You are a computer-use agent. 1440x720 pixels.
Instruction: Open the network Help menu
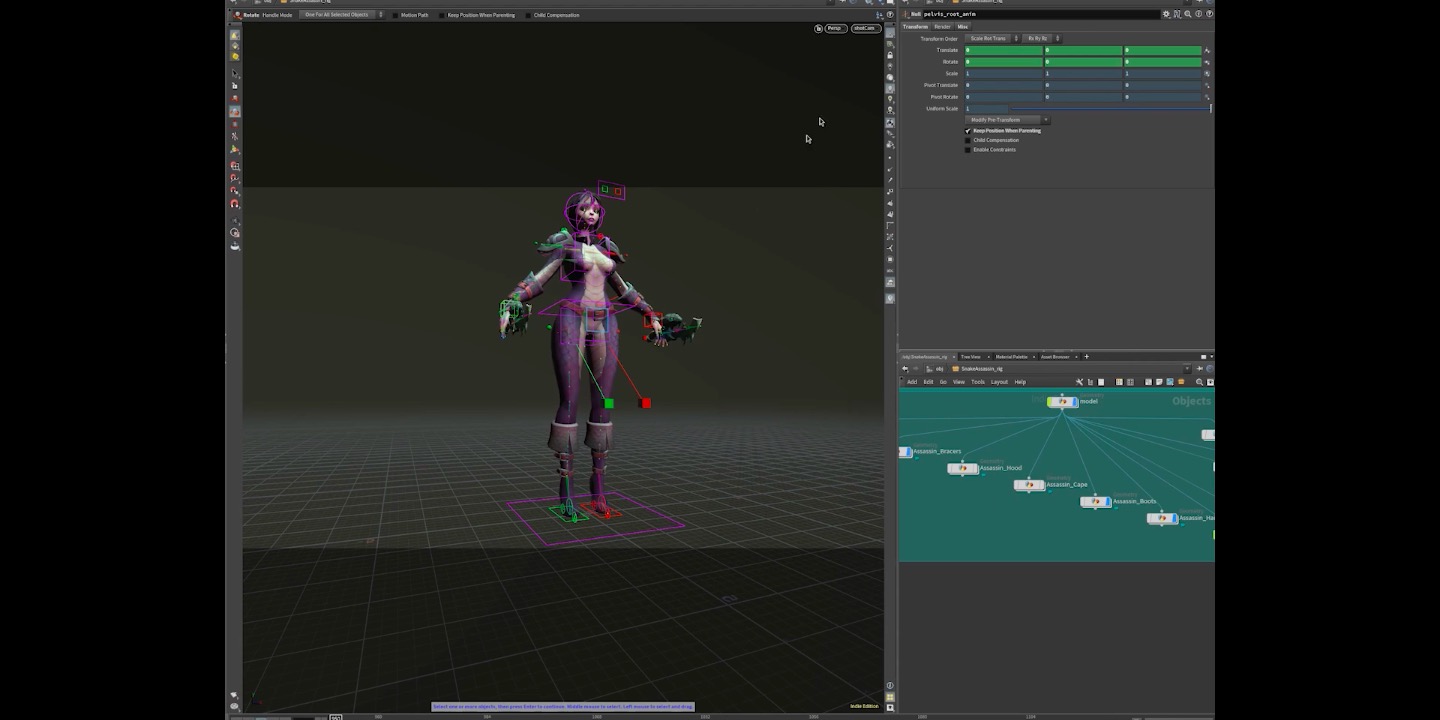tap(1020, 382)
